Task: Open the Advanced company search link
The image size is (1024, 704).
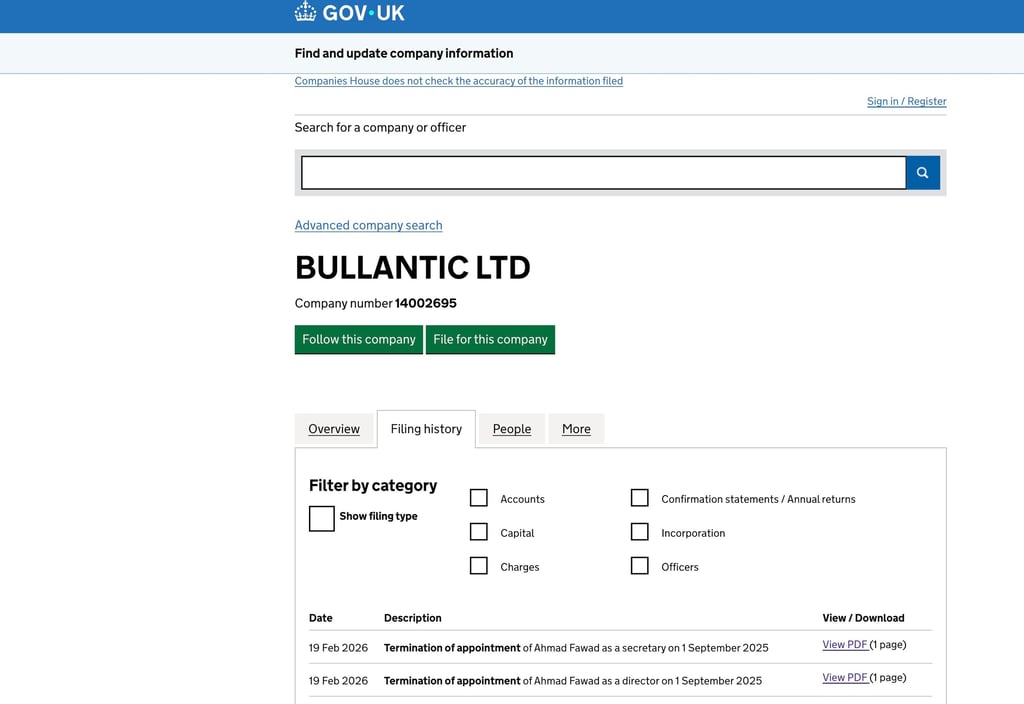Action: point(368,225)
